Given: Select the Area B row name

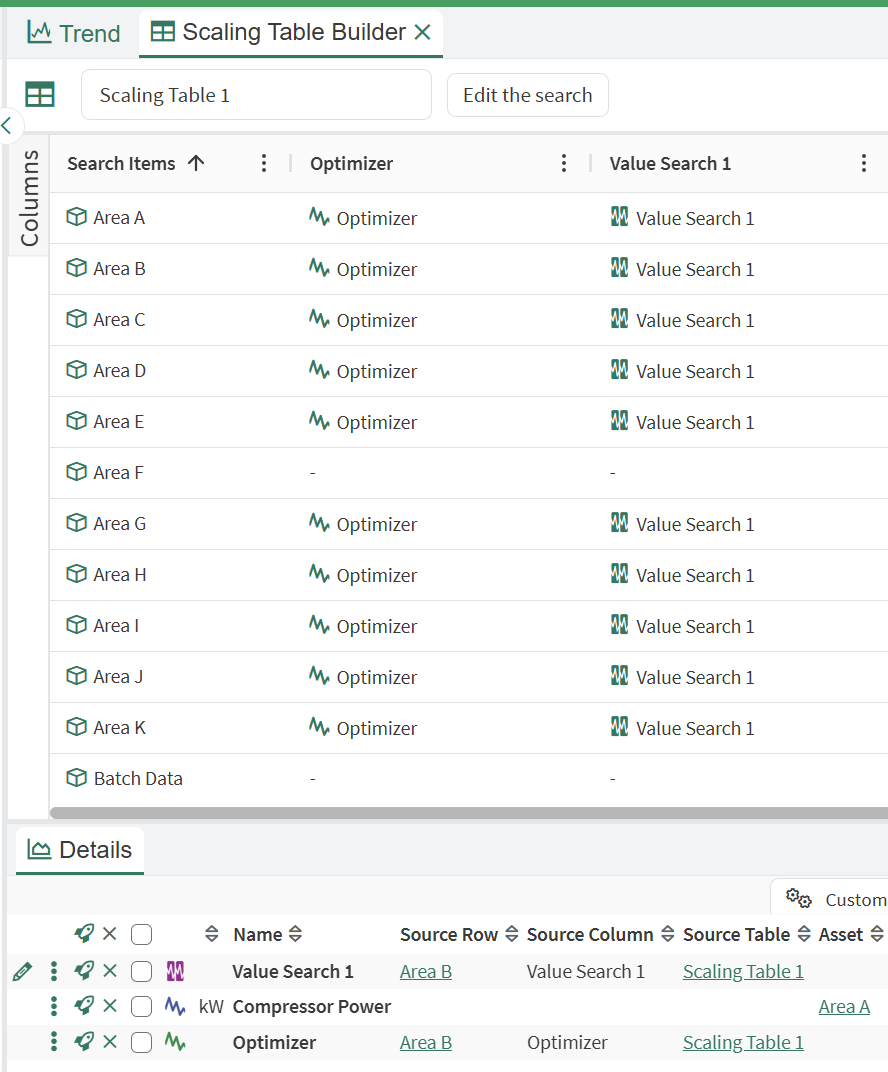Looking at the screenshot, I should point(120,269).
